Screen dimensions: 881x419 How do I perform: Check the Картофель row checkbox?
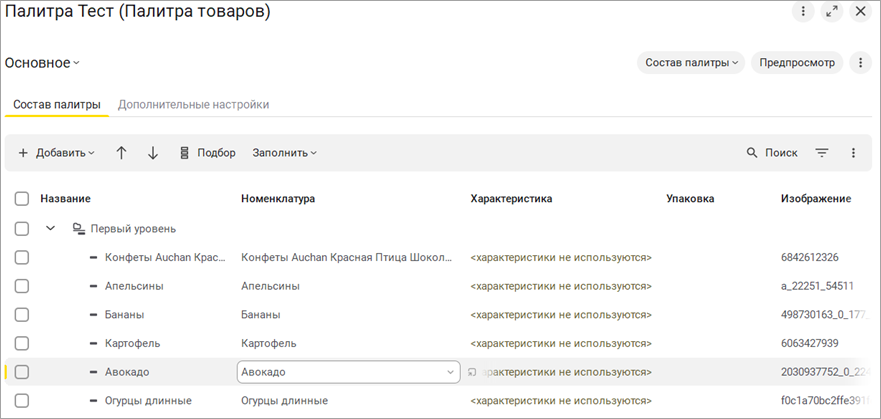pyautogui.click(x=22, y=343)
